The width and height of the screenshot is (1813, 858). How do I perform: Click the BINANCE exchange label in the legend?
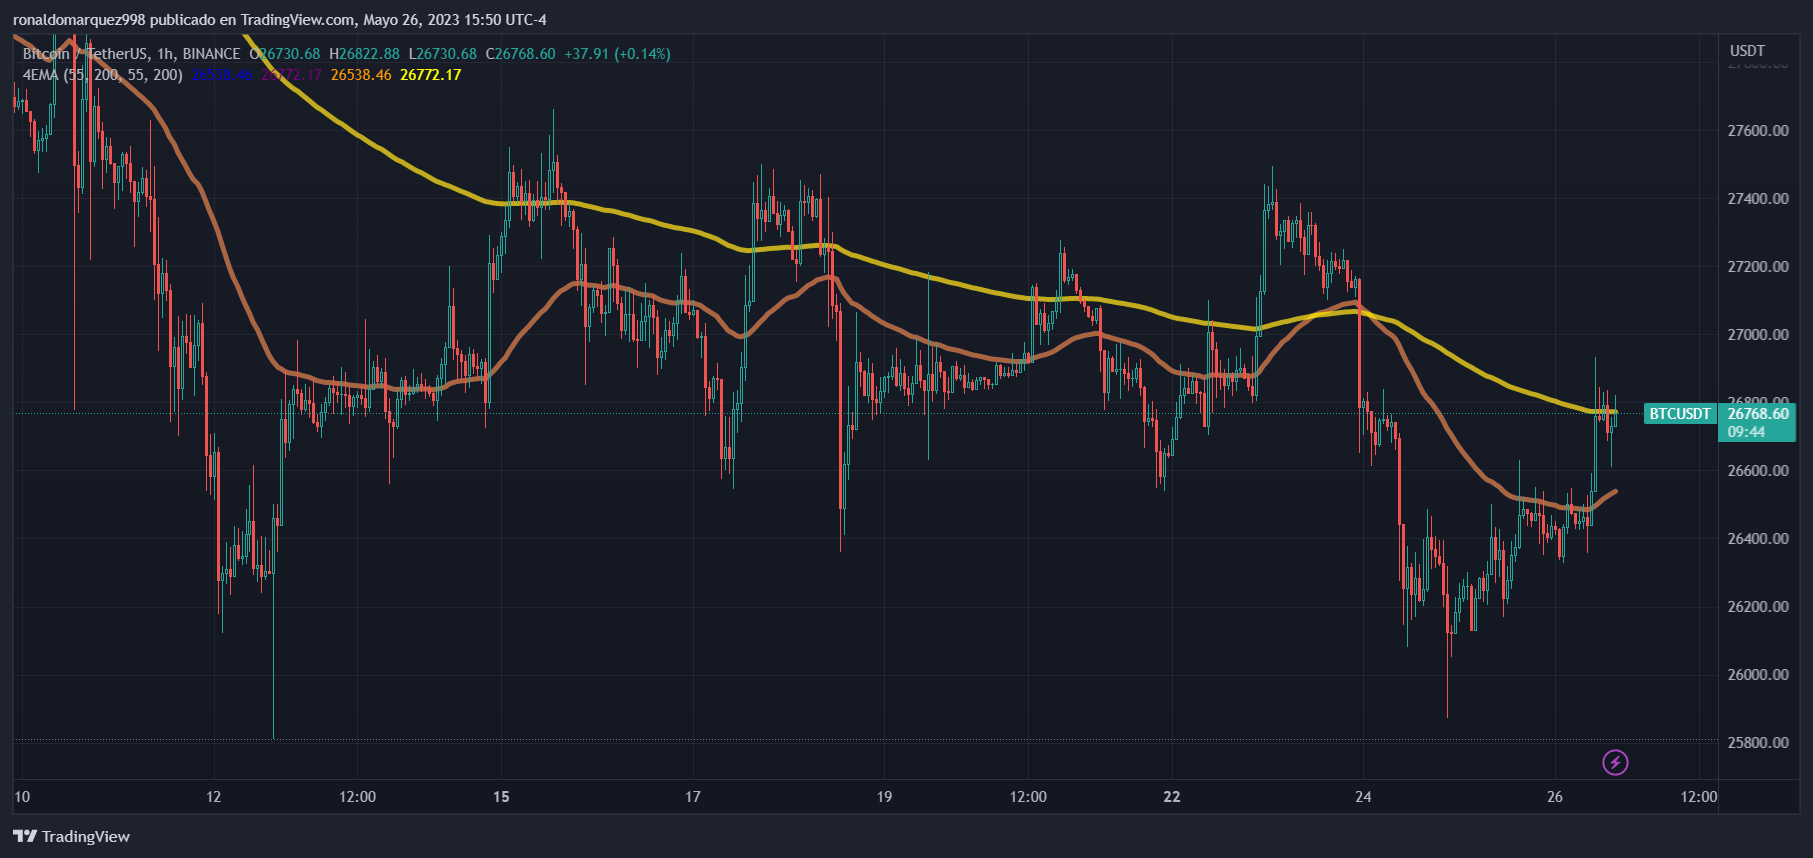click(x=211, y=54)
